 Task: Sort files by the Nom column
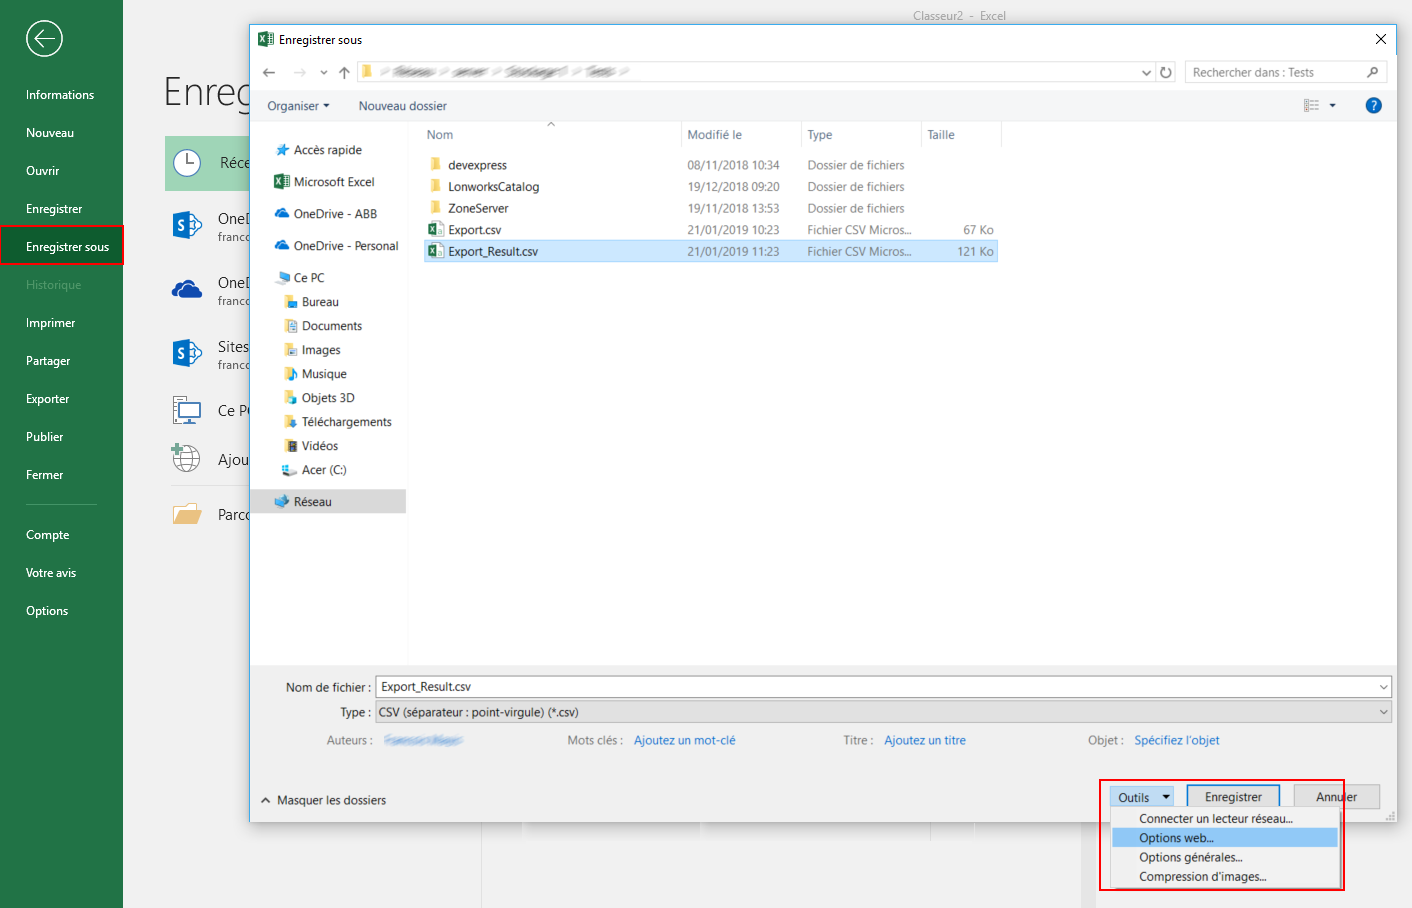click(440, 135)
